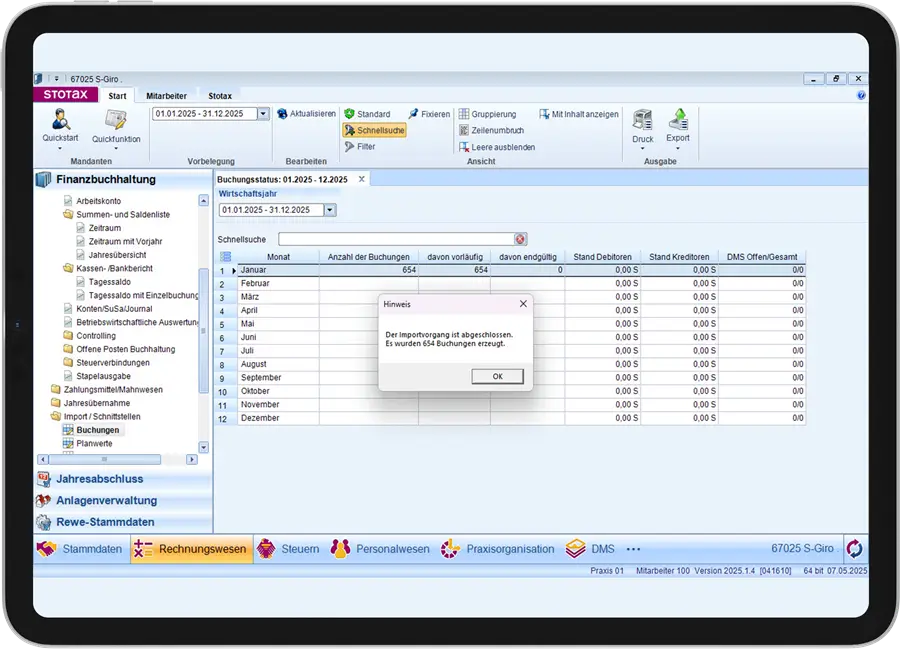900x649 pixels.
Task: Click into the Schnellsuche input field
Action: click(x=396, y=239)
